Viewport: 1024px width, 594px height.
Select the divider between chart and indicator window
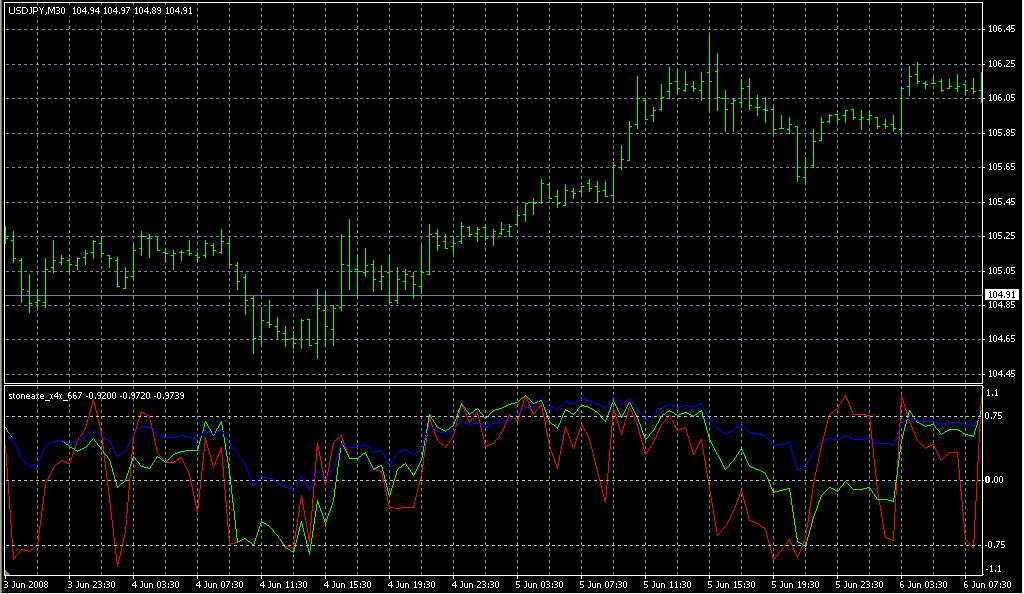(x=490, y=385)
